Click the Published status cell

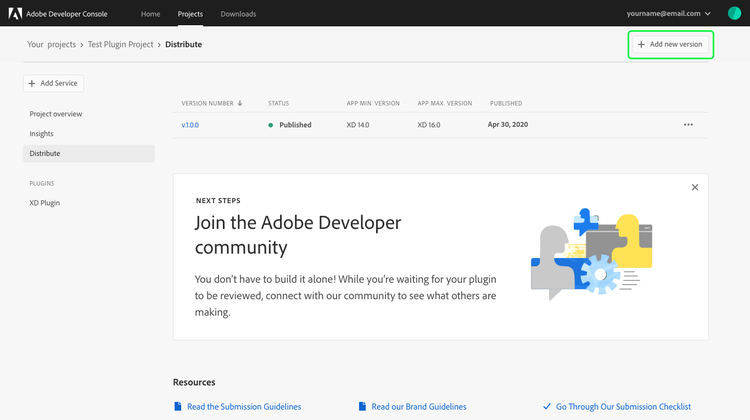click(290, 125)
